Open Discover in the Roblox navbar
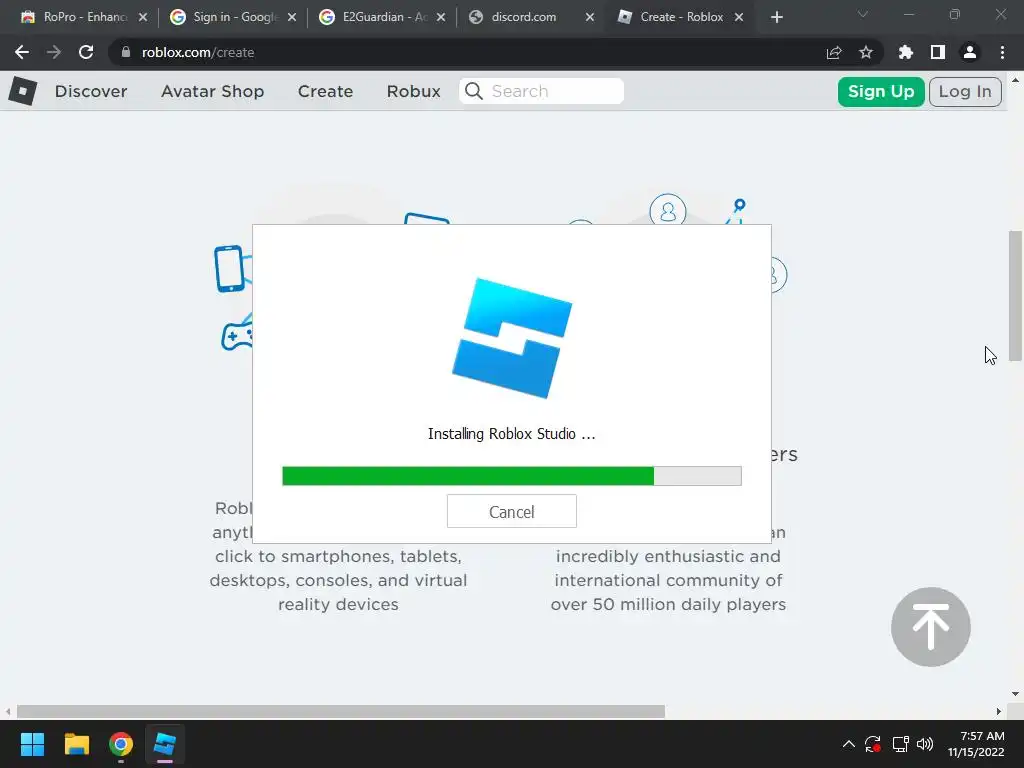Image resolution: width=1024 pixels, height=768 pixels. point(91,91)
